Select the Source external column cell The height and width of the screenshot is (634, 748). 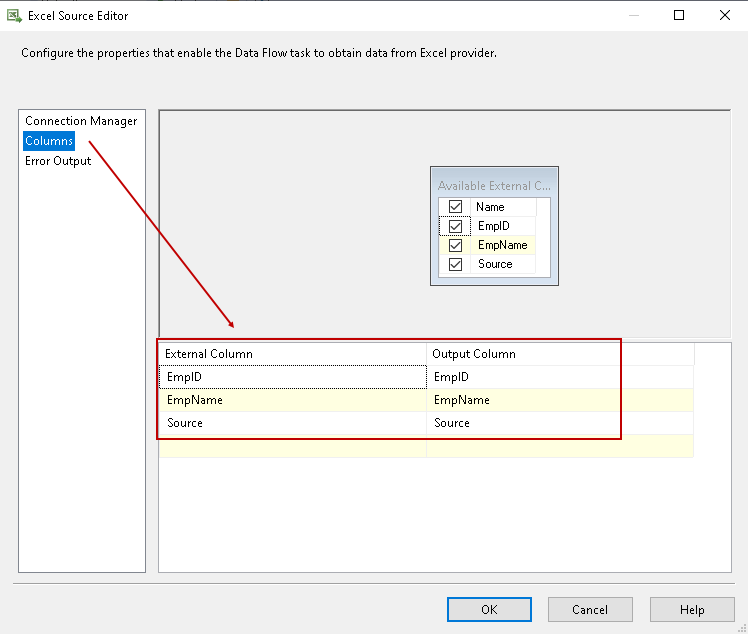293,423
